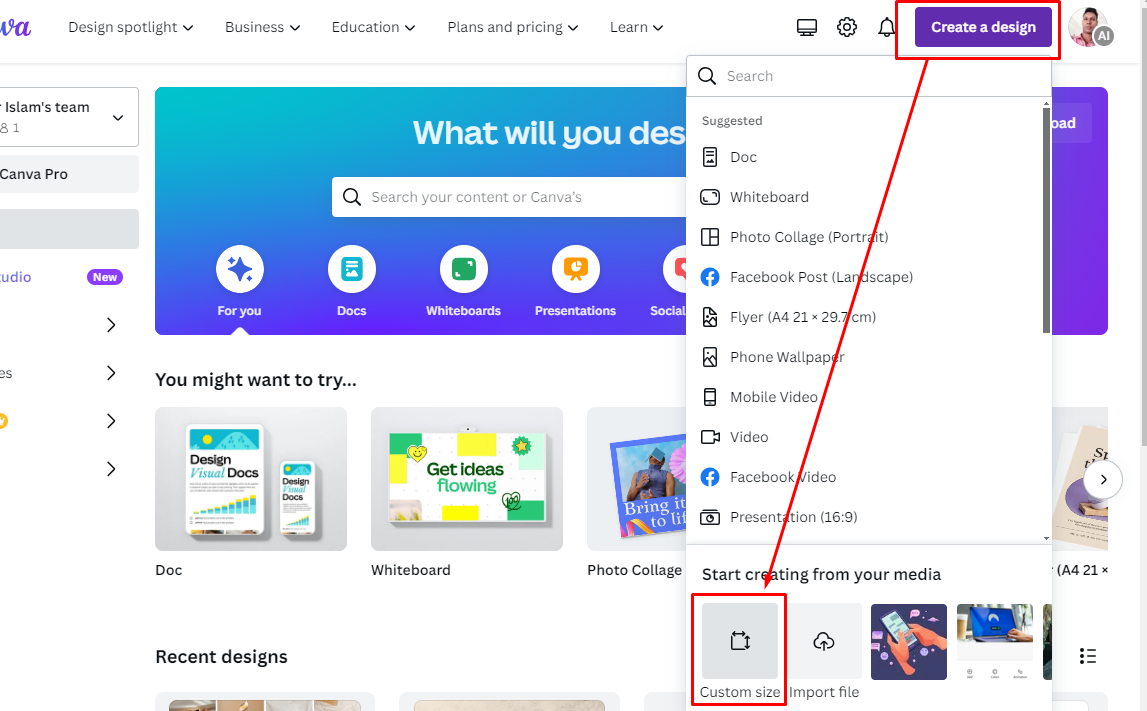Viewport: 1147px width, 711px height.
Task: Select the Presentations category icon
Action: click(576, 269)
